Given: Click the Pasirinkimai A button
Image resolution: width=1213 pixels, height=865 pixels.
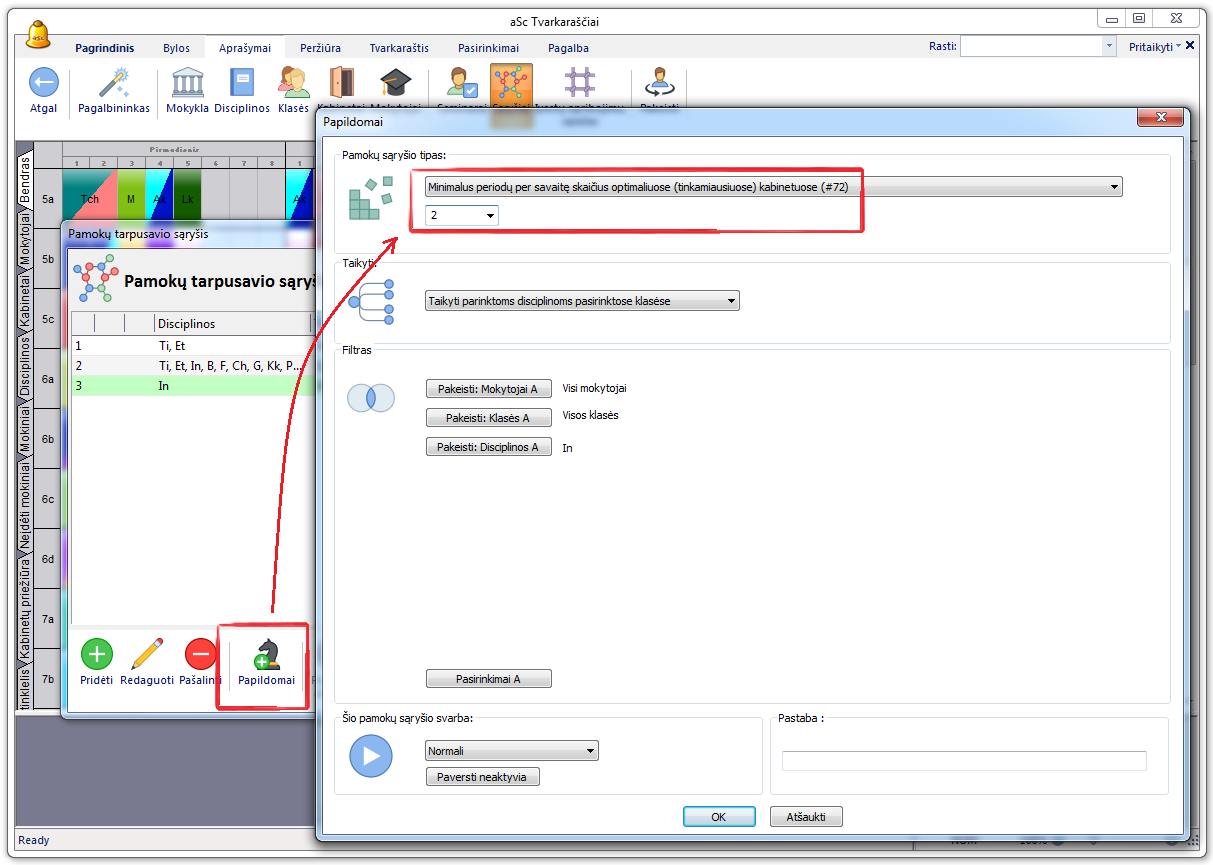Looking at the screenshot, I should pyautogui.click(x=489, y=679).
